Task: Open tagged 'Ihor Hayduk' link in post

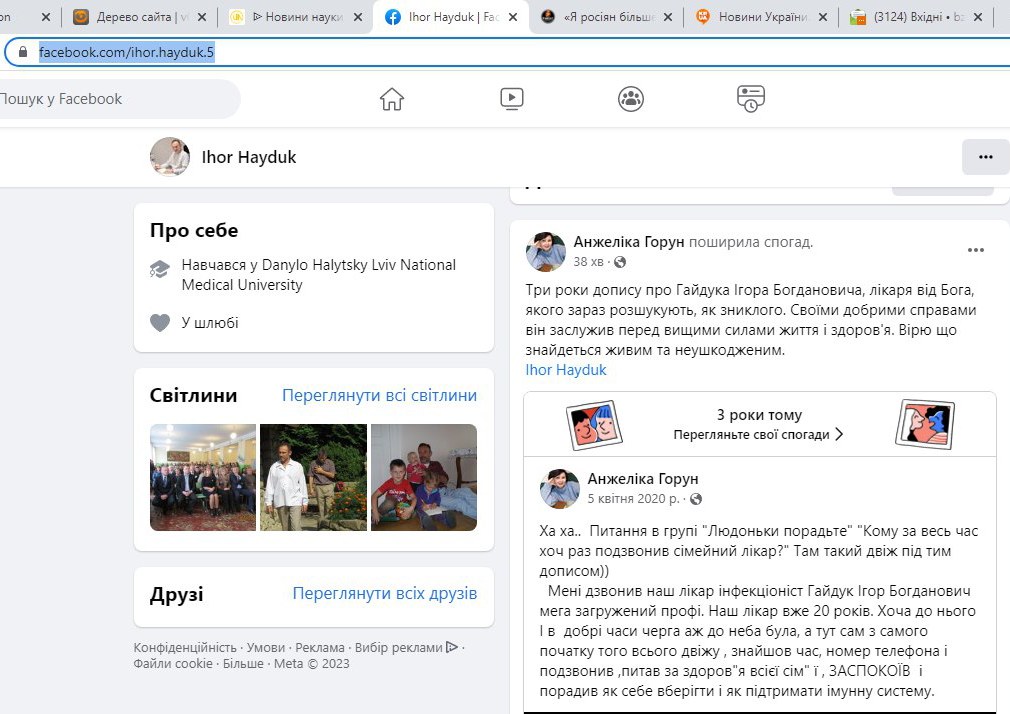Action: [566, 370]
